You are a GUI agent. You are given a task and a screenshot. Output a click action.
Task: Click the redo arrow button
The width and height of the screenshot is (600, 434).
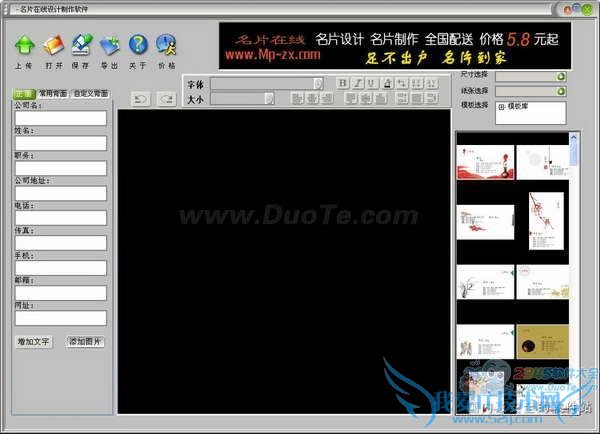pyautogui.click(x=166, y=100)
